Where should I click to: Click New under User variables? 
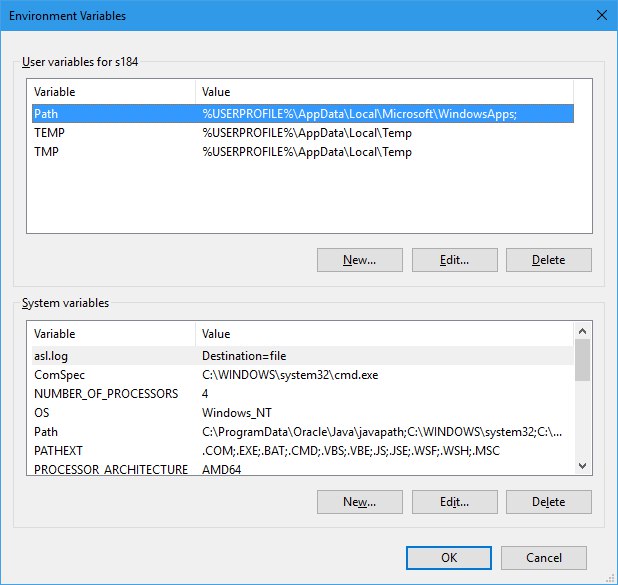[x=359, y=260]
